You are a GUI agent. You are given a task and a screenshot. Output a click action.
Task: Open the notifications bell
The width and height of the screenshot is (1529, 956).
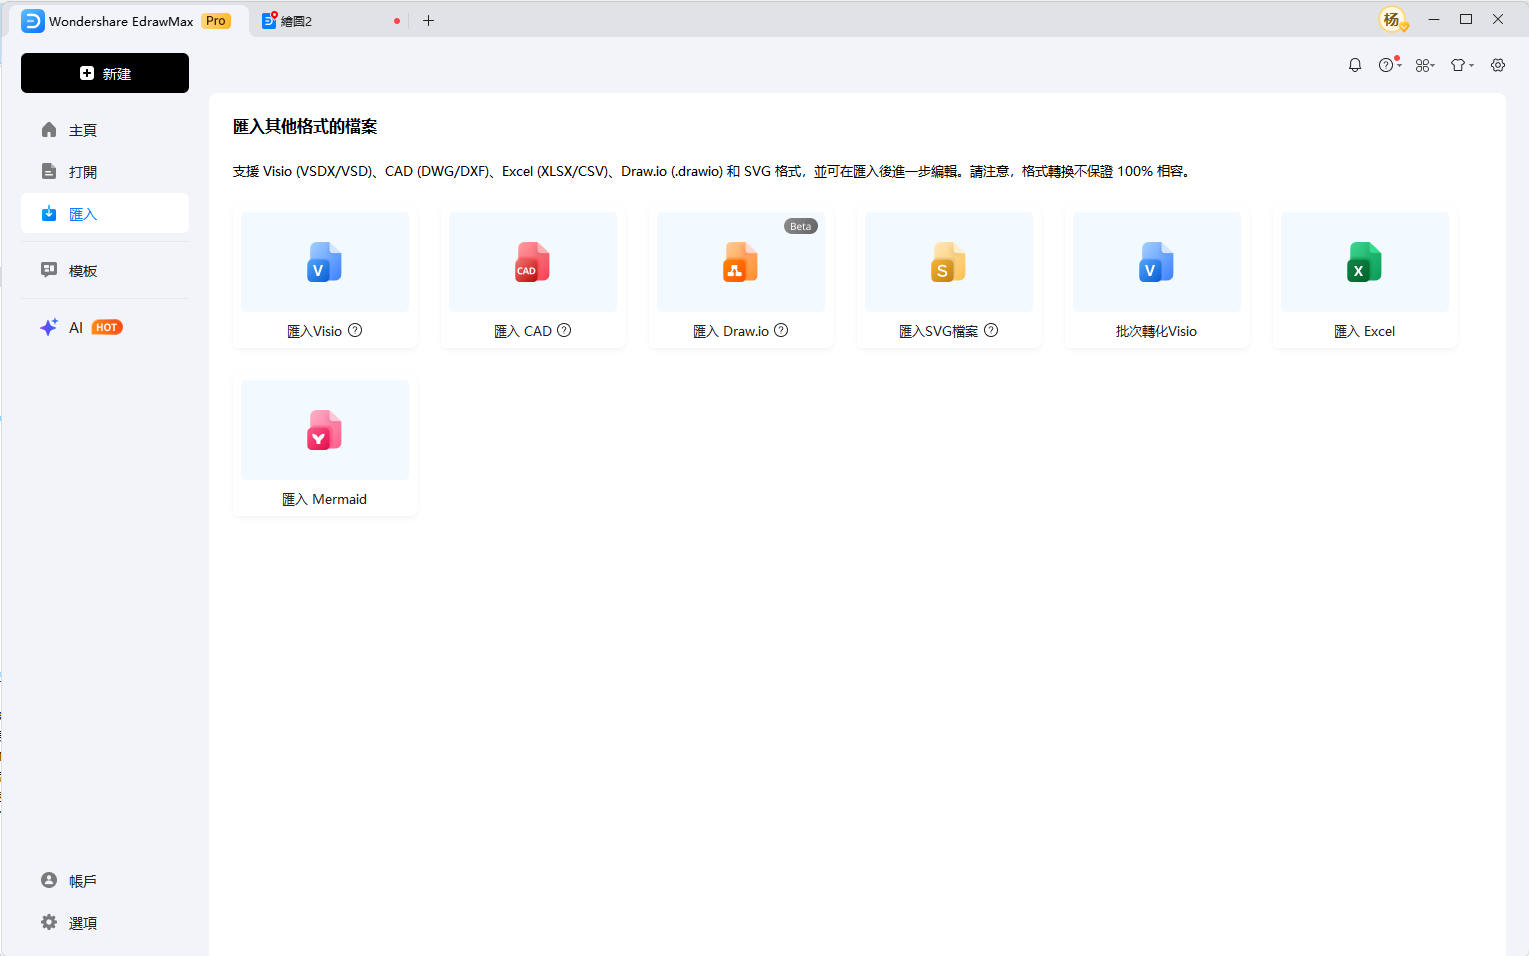tap(1355, 65)
